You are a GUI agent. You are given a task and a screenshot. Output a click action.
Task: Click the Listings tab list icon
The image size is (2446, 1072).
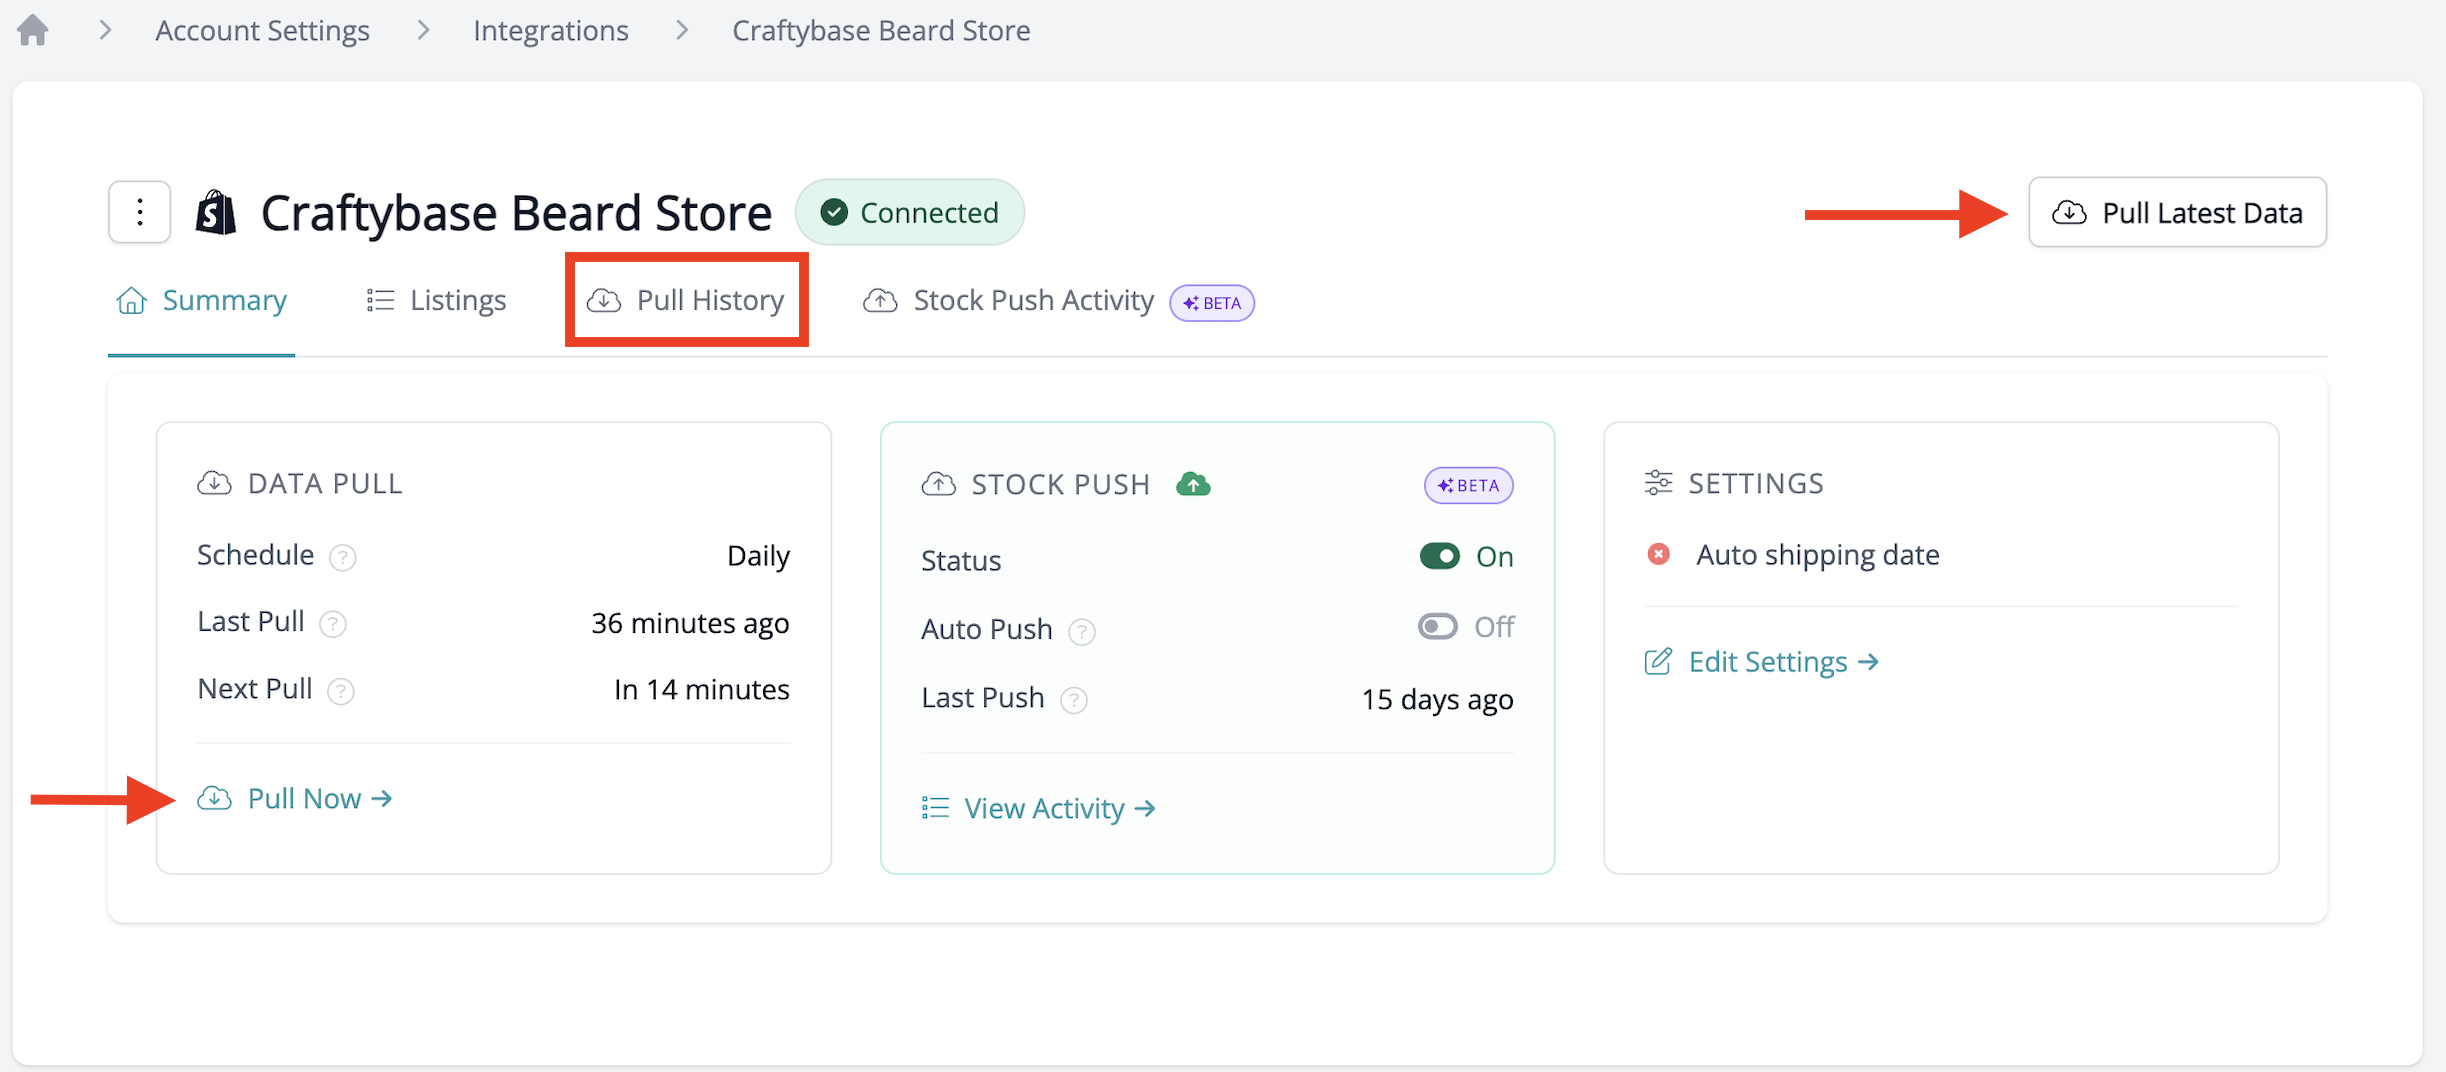(x=380, y=300)
